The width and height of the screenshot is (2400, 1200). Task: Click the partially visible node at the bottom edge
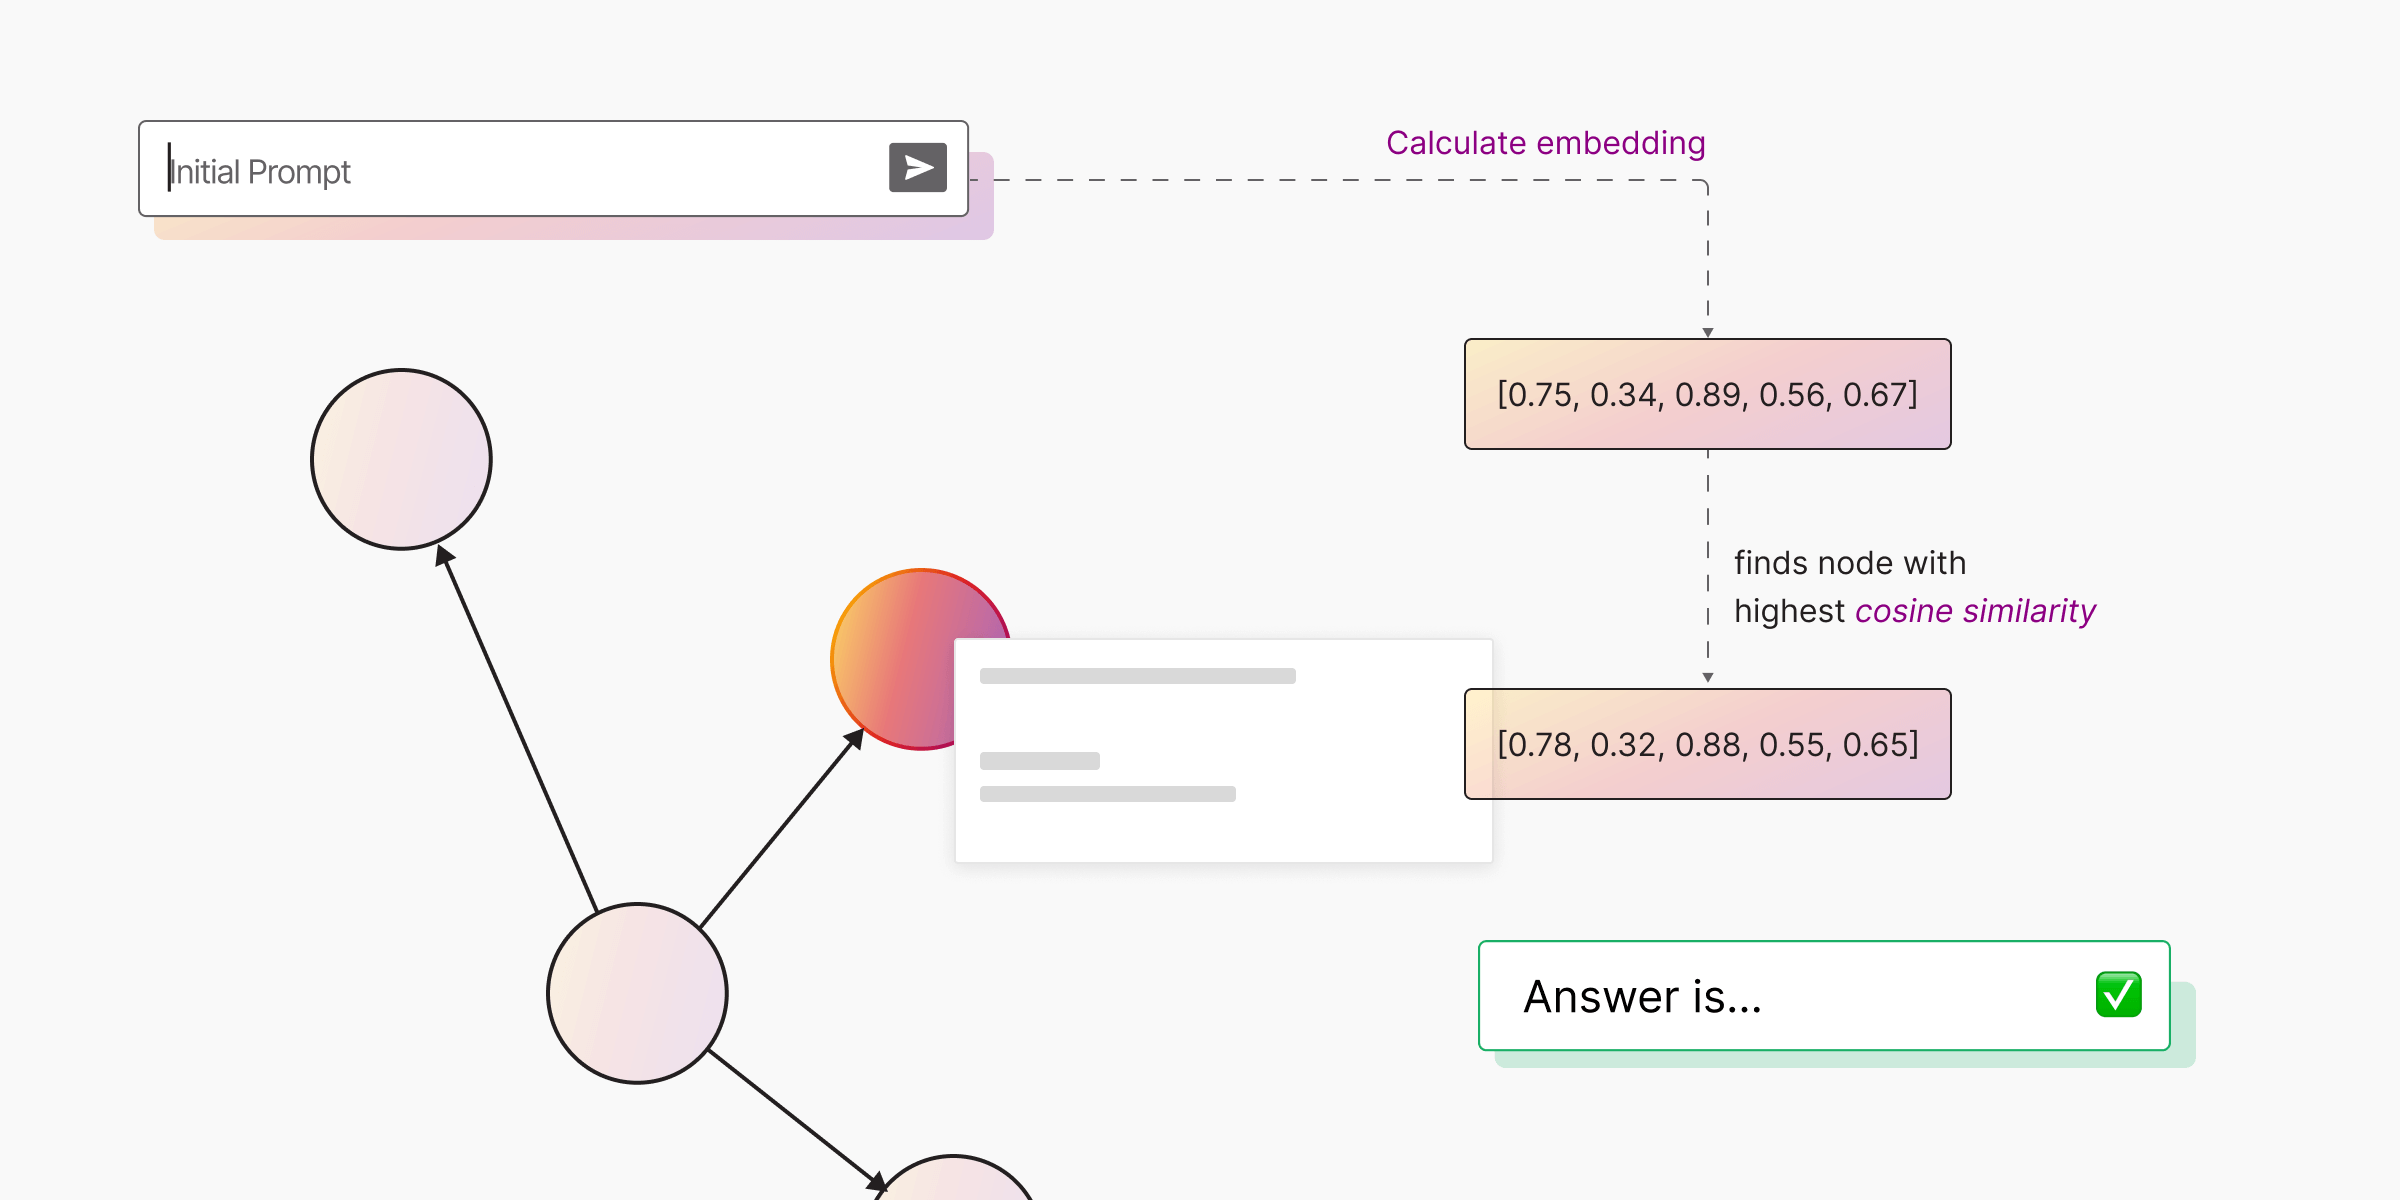click(x=955, y=1180)
